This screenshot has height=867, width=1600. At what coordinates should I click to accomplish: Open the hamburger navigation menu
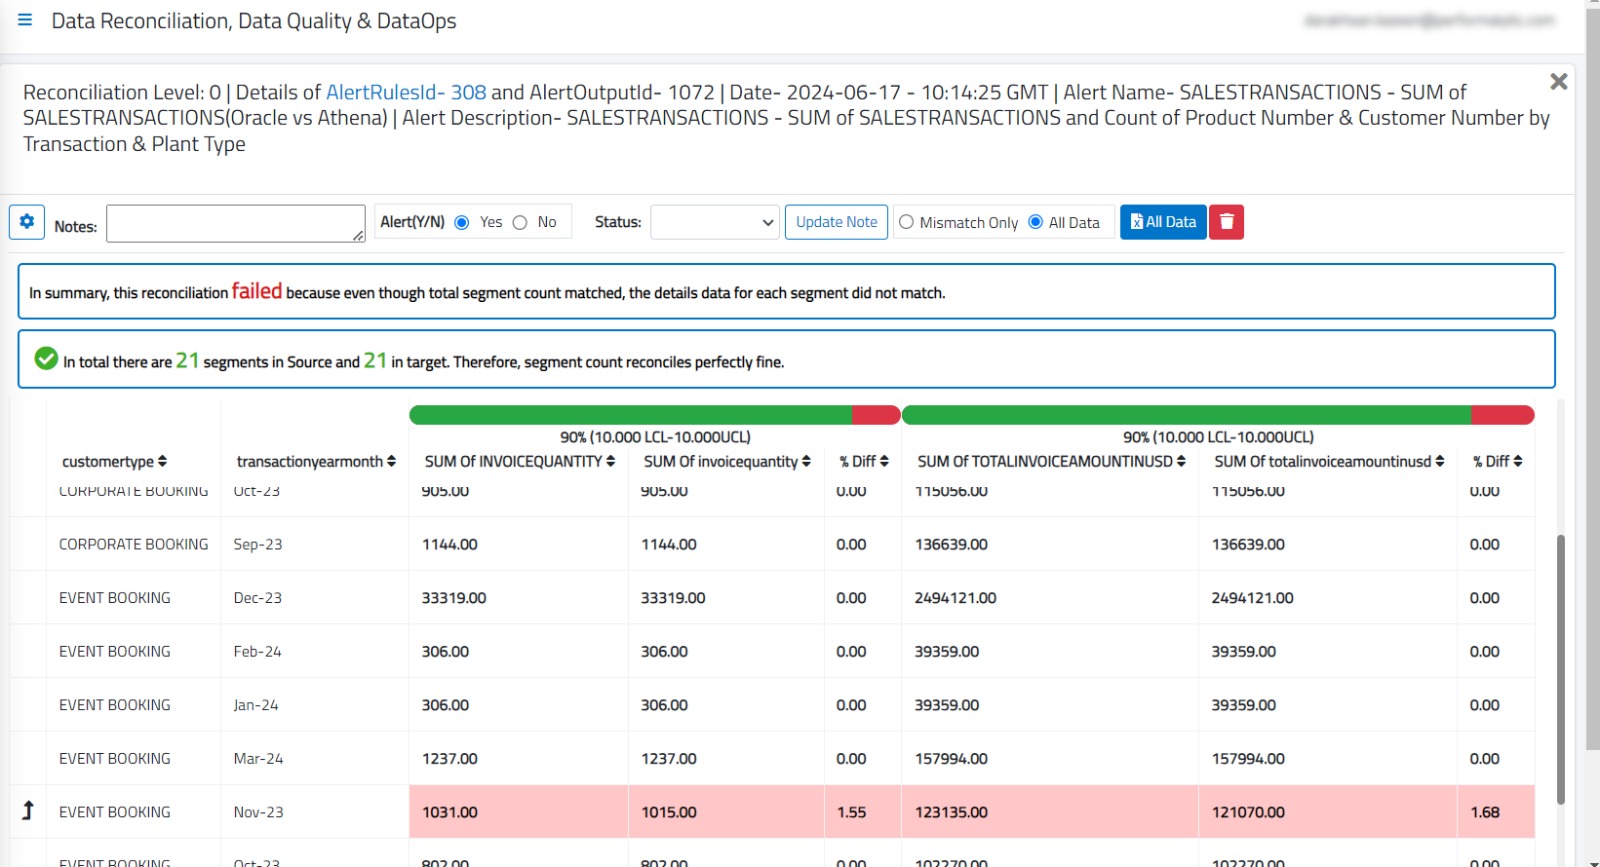pyautogui.click(x=25, y=20)
